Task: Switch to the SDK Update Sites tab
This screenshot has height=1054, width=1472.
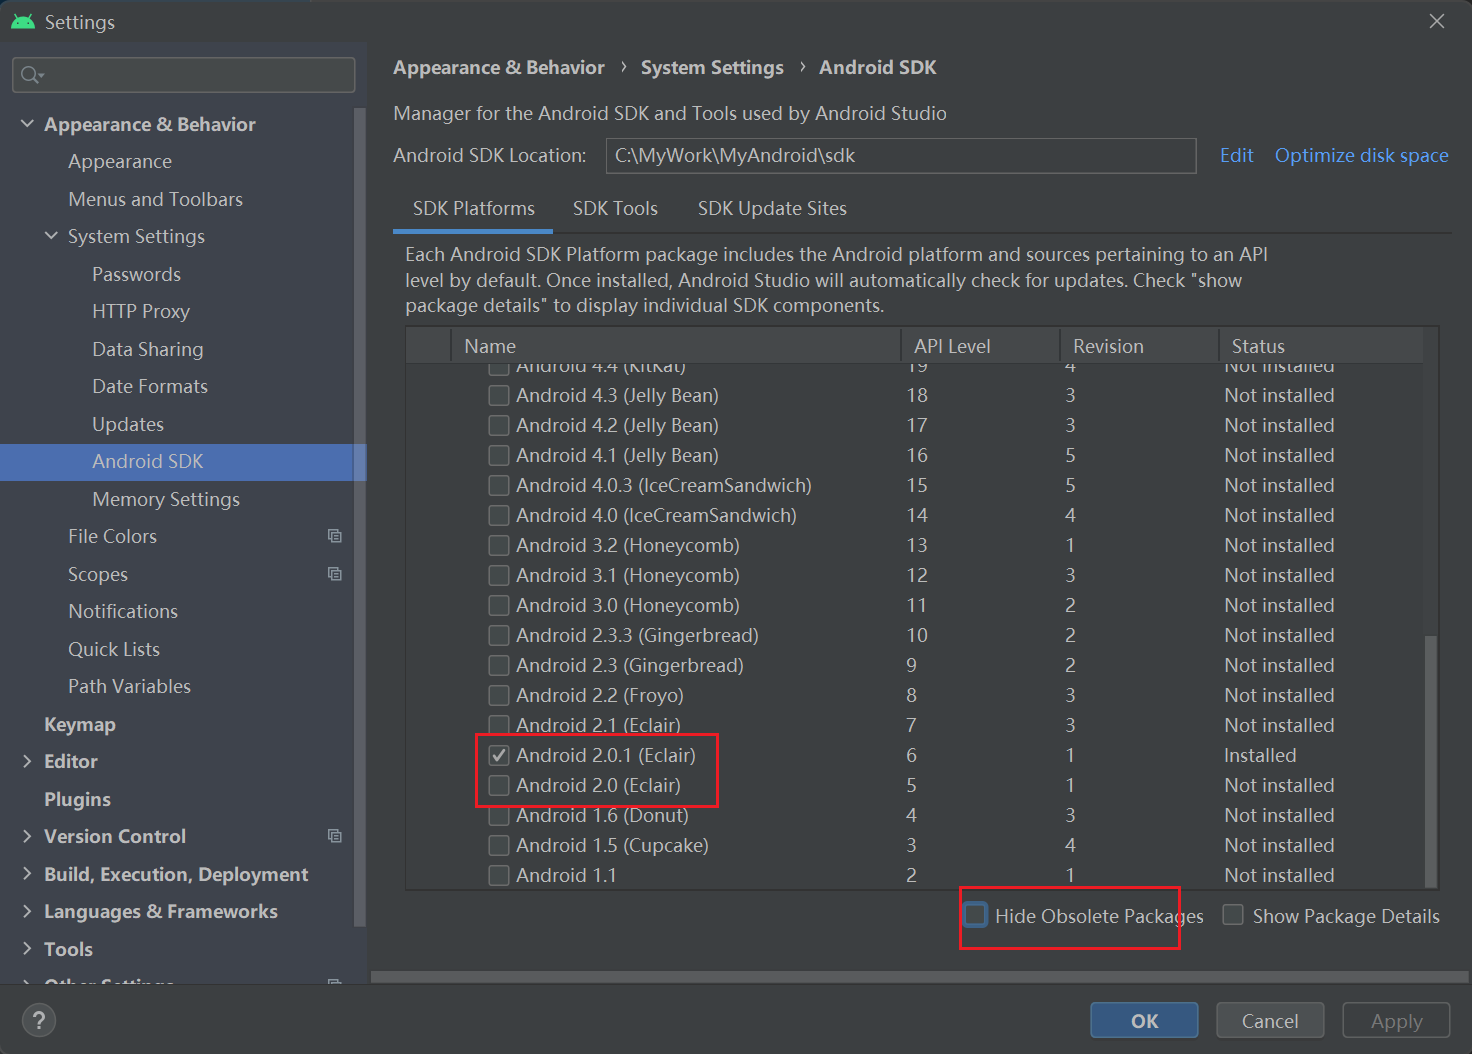Action: (x=772, y=208)
